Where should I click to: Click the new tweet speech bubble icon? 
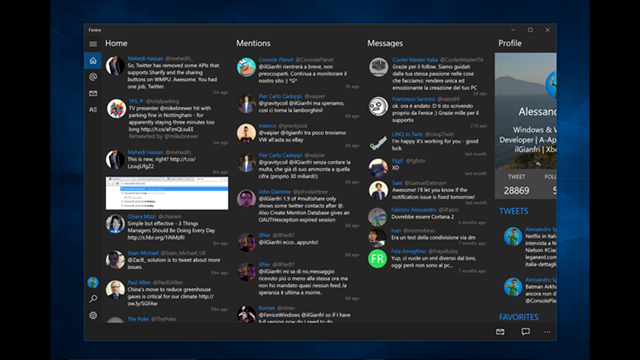point(525,331)
